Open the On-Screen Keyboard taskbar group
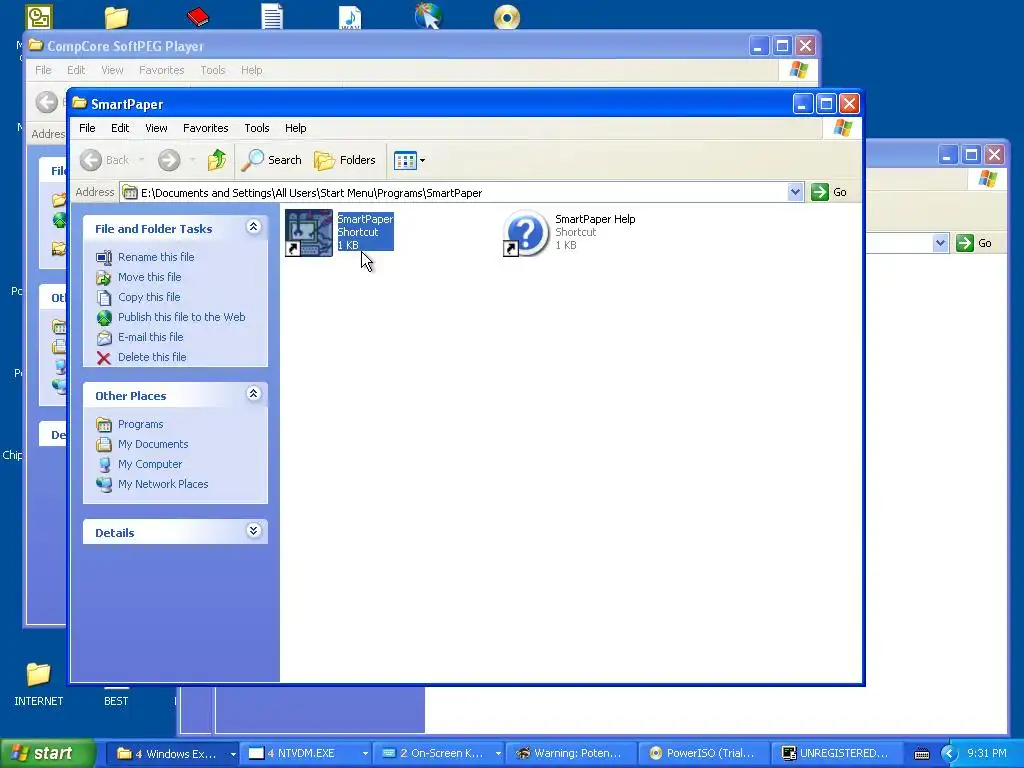This screenshot has width=1024, height=768. 440,754
